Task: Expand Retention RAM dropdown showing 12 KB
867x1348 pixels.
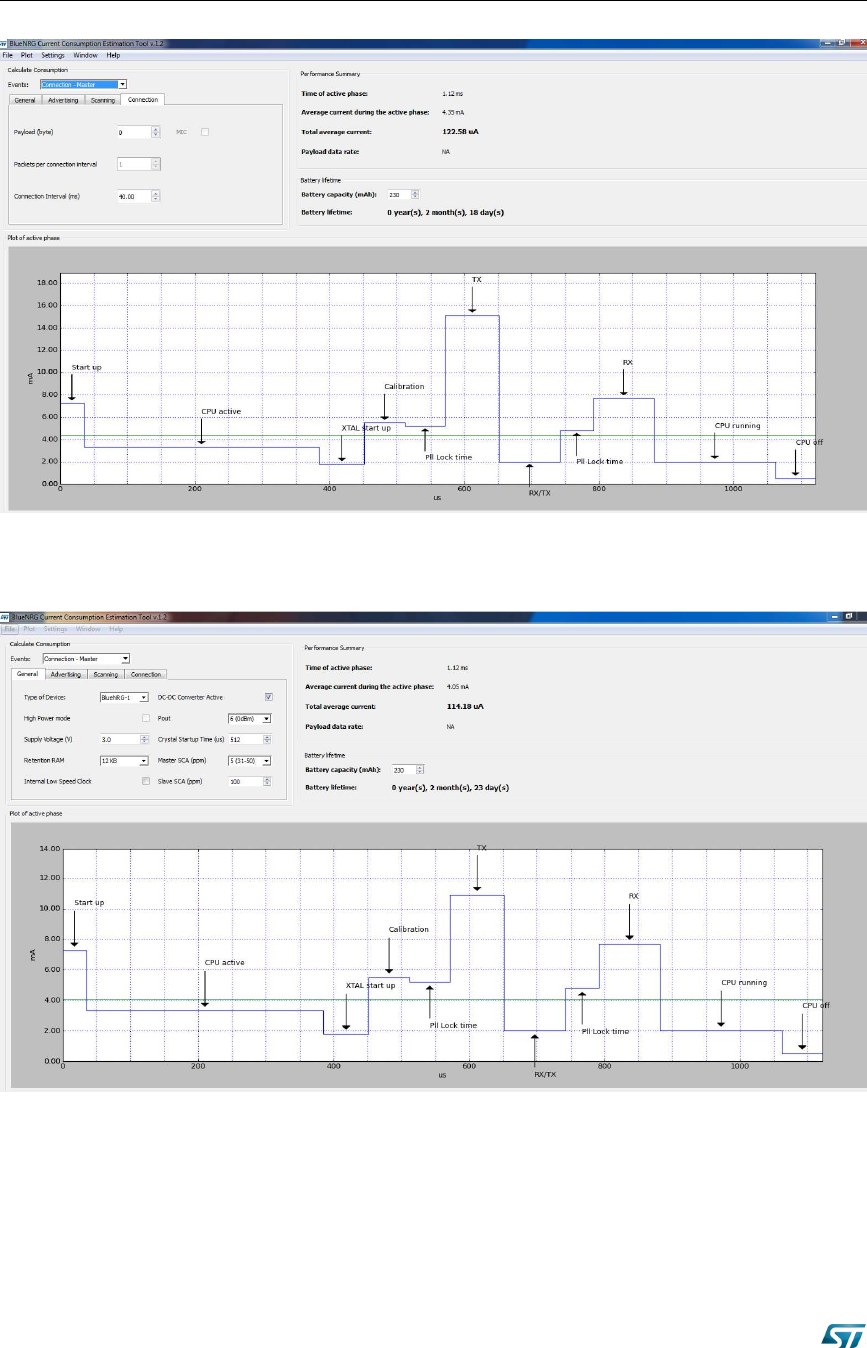Action: [x=124, y=760]
